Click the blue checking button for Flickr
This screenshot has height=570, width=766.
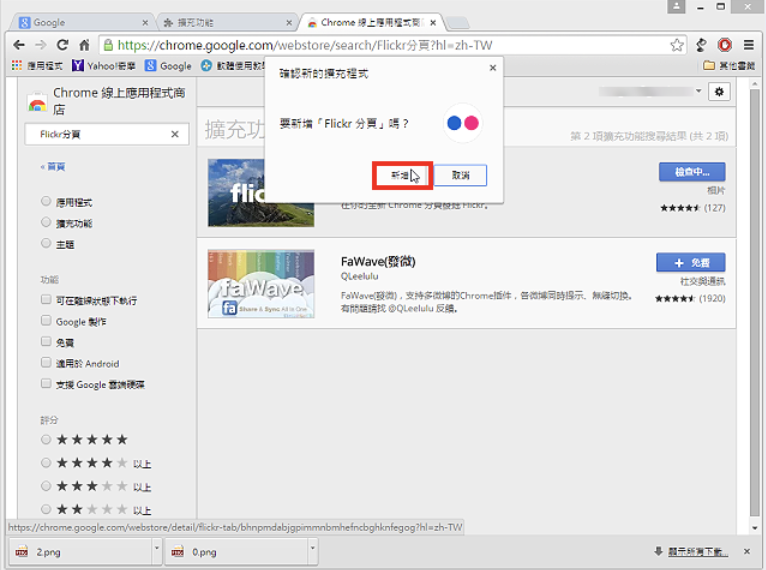coord(692,172)
